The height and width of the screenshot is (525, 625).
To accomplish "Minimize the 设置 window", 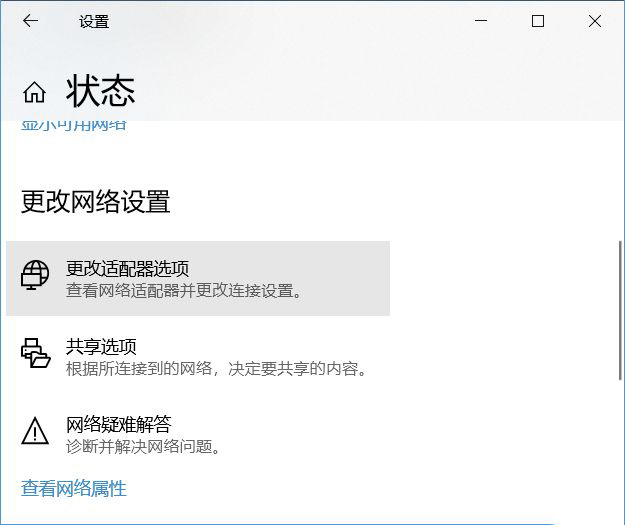I will (x=479, y=21).
